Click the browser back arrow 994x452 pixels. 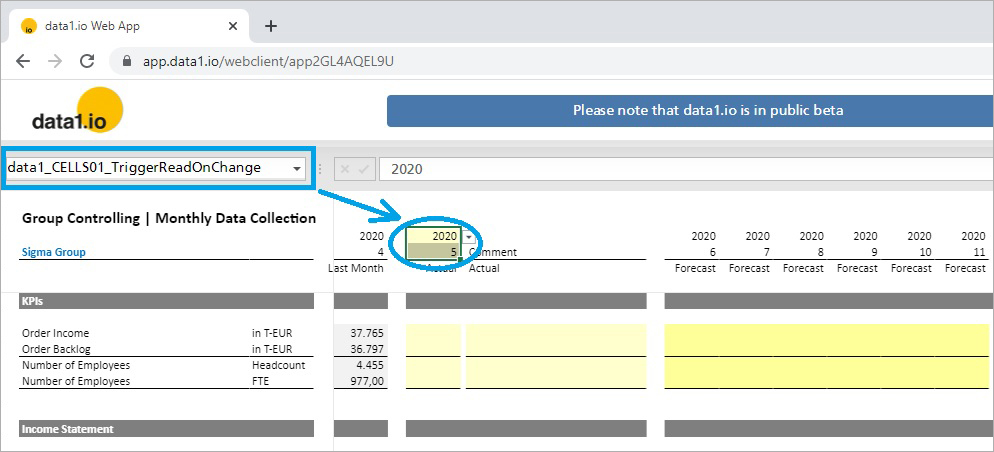(23, 61)
